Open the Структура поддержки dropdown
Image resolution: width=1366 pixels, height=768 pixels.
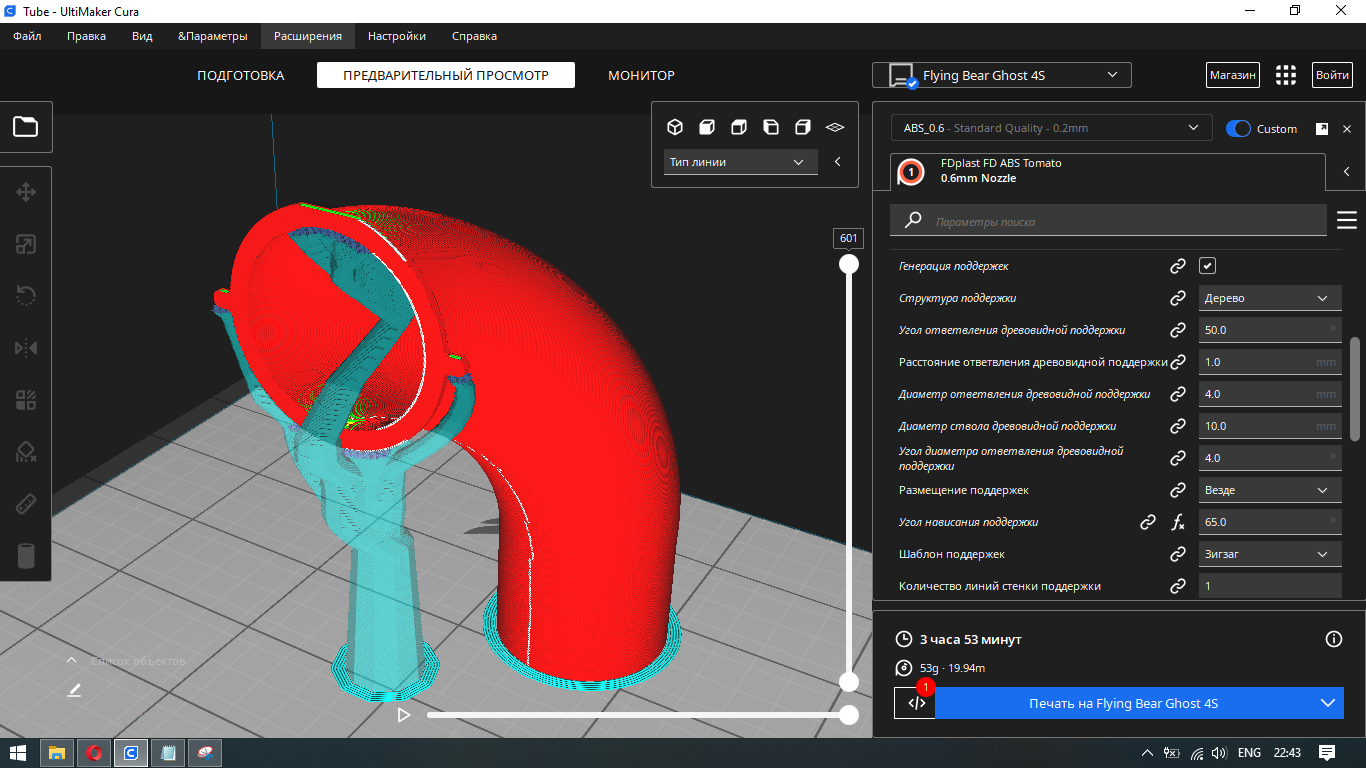pyautogui.click(x=1269, y=298)
